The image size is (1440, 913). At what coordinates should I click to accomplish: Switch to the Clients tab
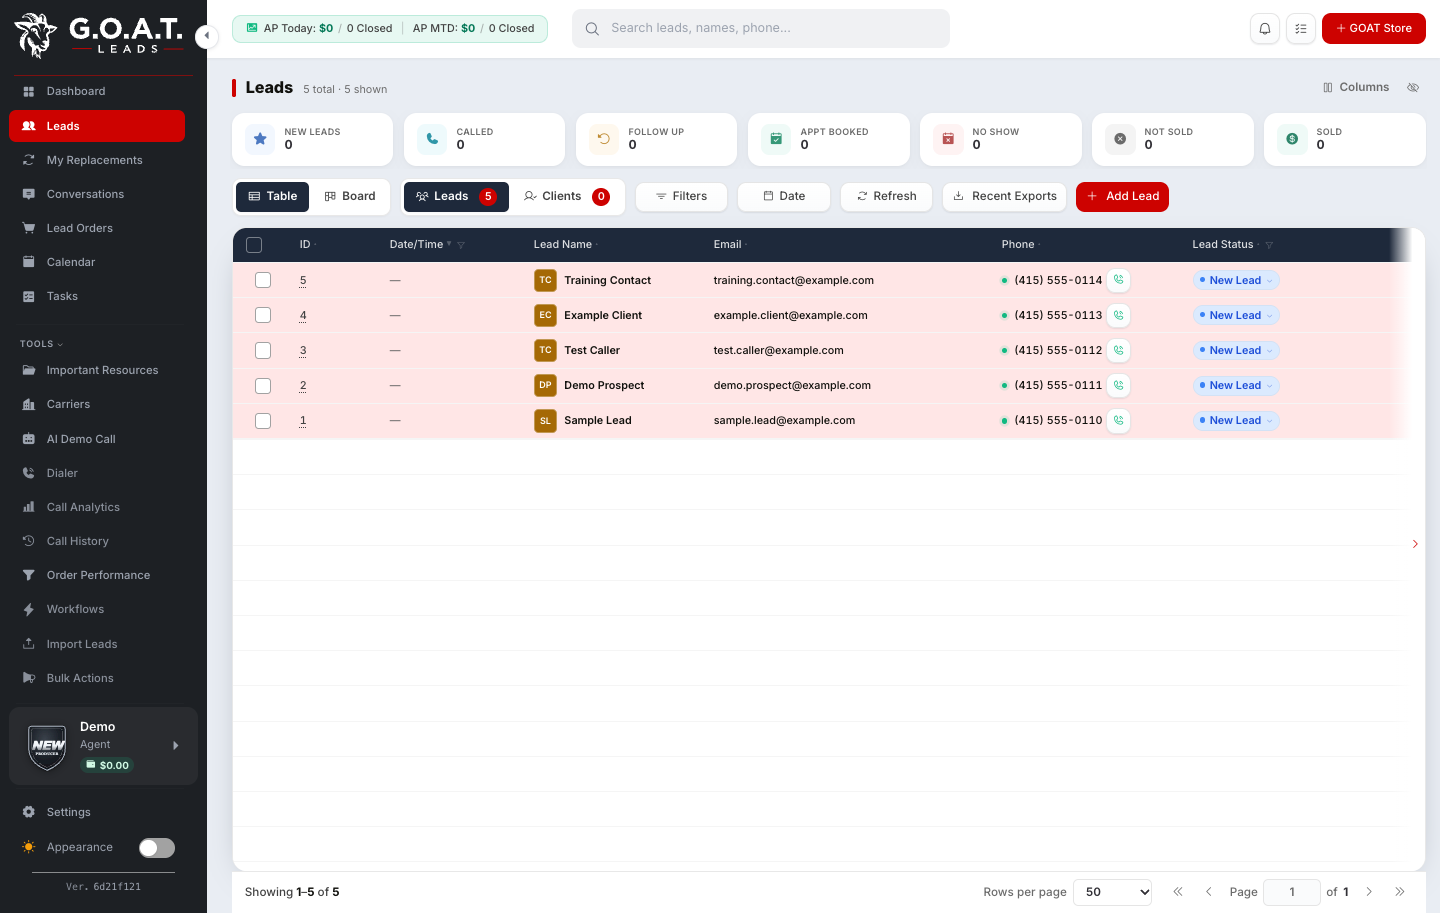coord(566,196)
